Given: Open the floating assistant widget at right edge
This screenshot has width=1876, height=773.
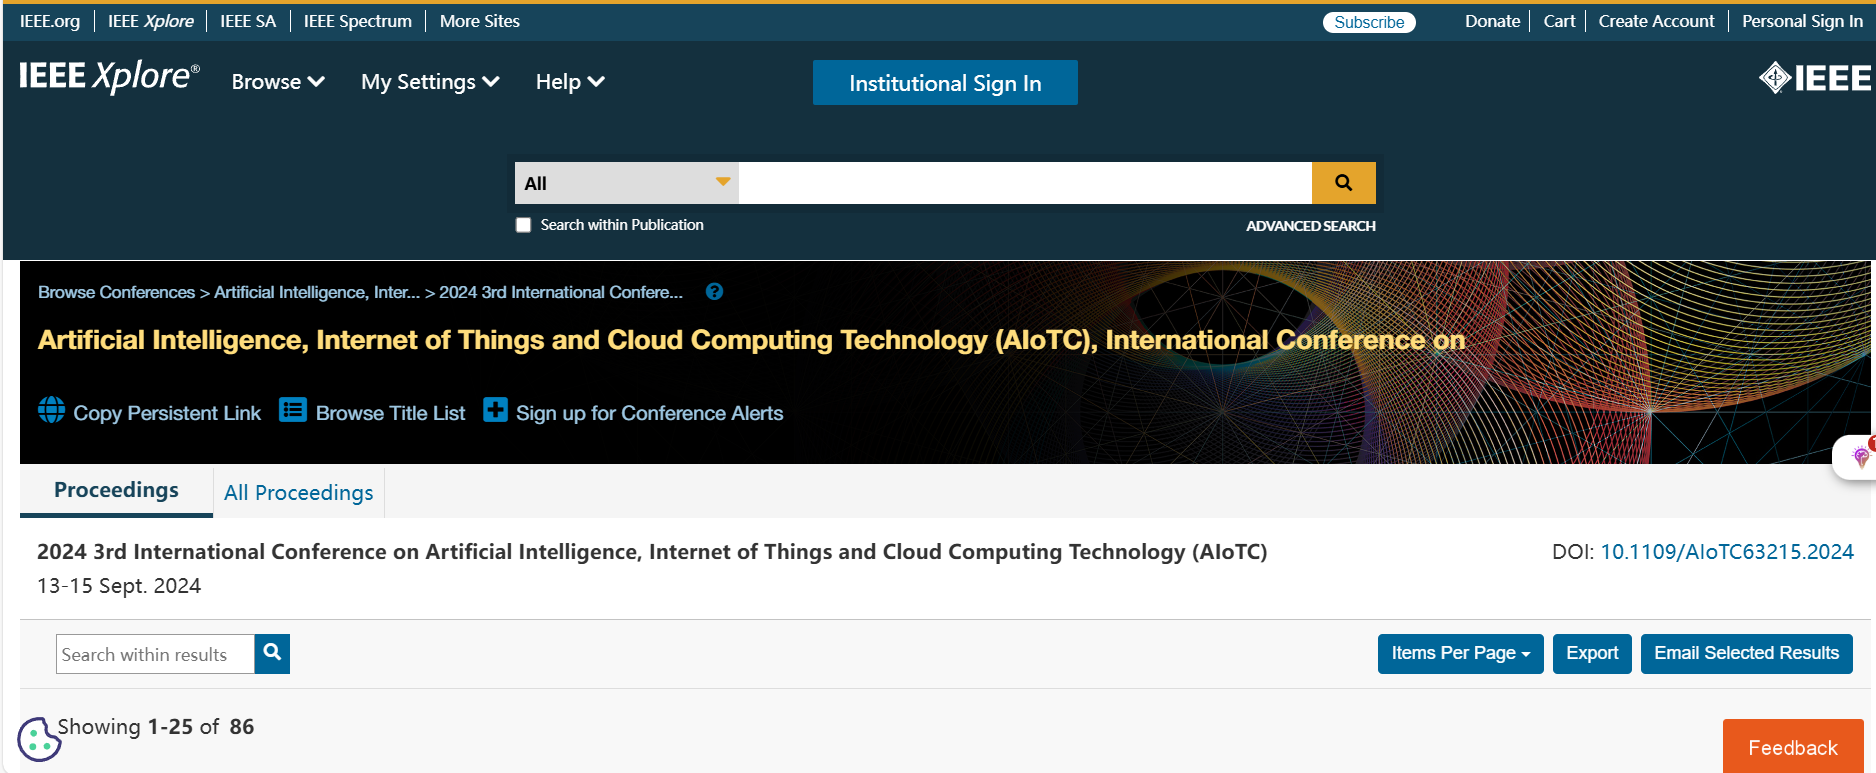Looking at the screenshot, I should click(x=1857, y=457).
